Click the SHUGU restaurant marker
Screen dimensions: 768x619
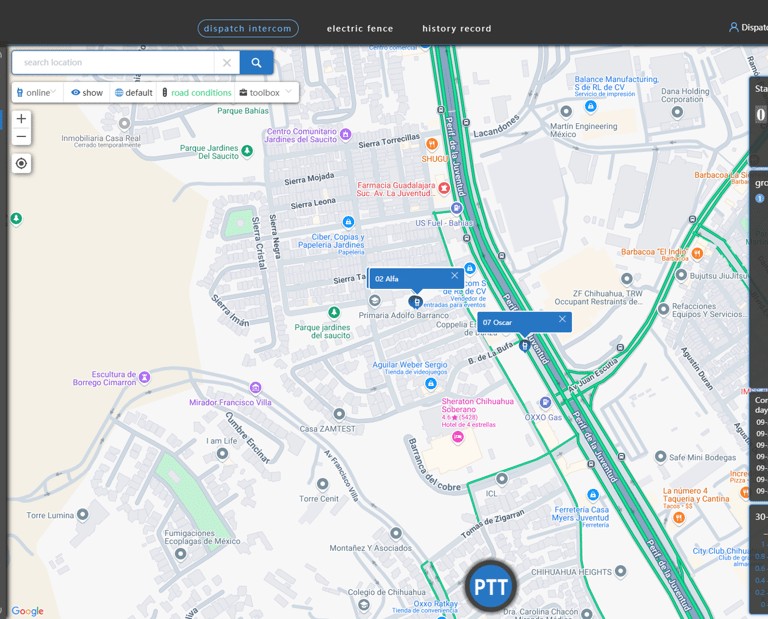pos(432,144)
